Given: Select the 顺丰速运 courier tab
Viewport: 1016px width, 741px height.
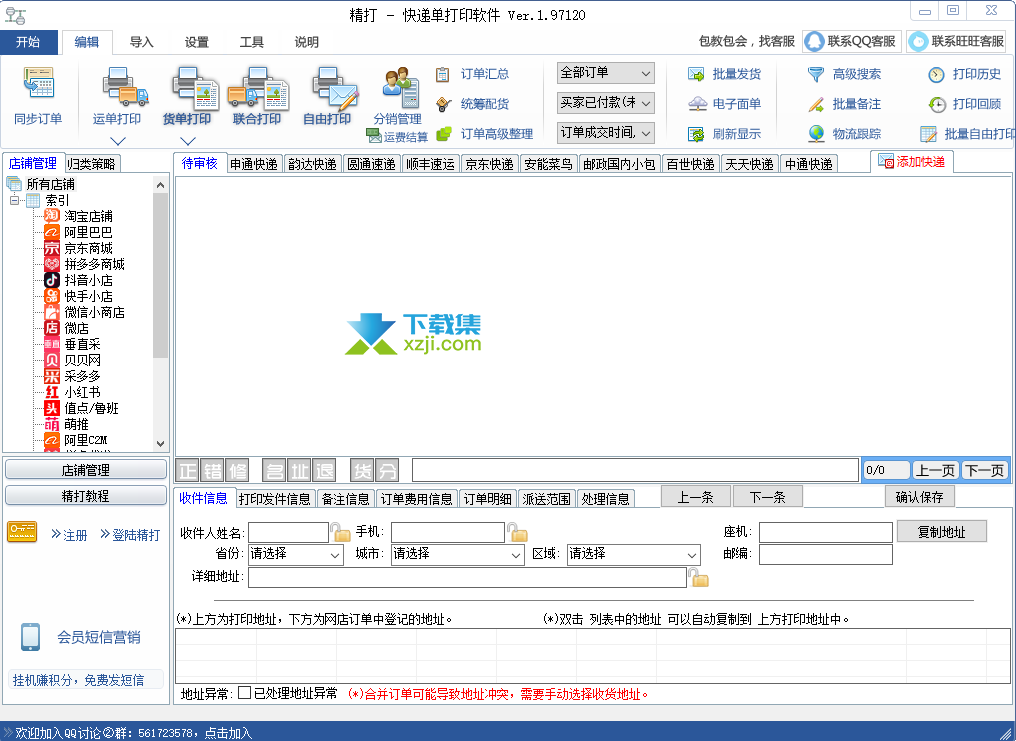Looking at the screenshot, I should tap(430, 164).
